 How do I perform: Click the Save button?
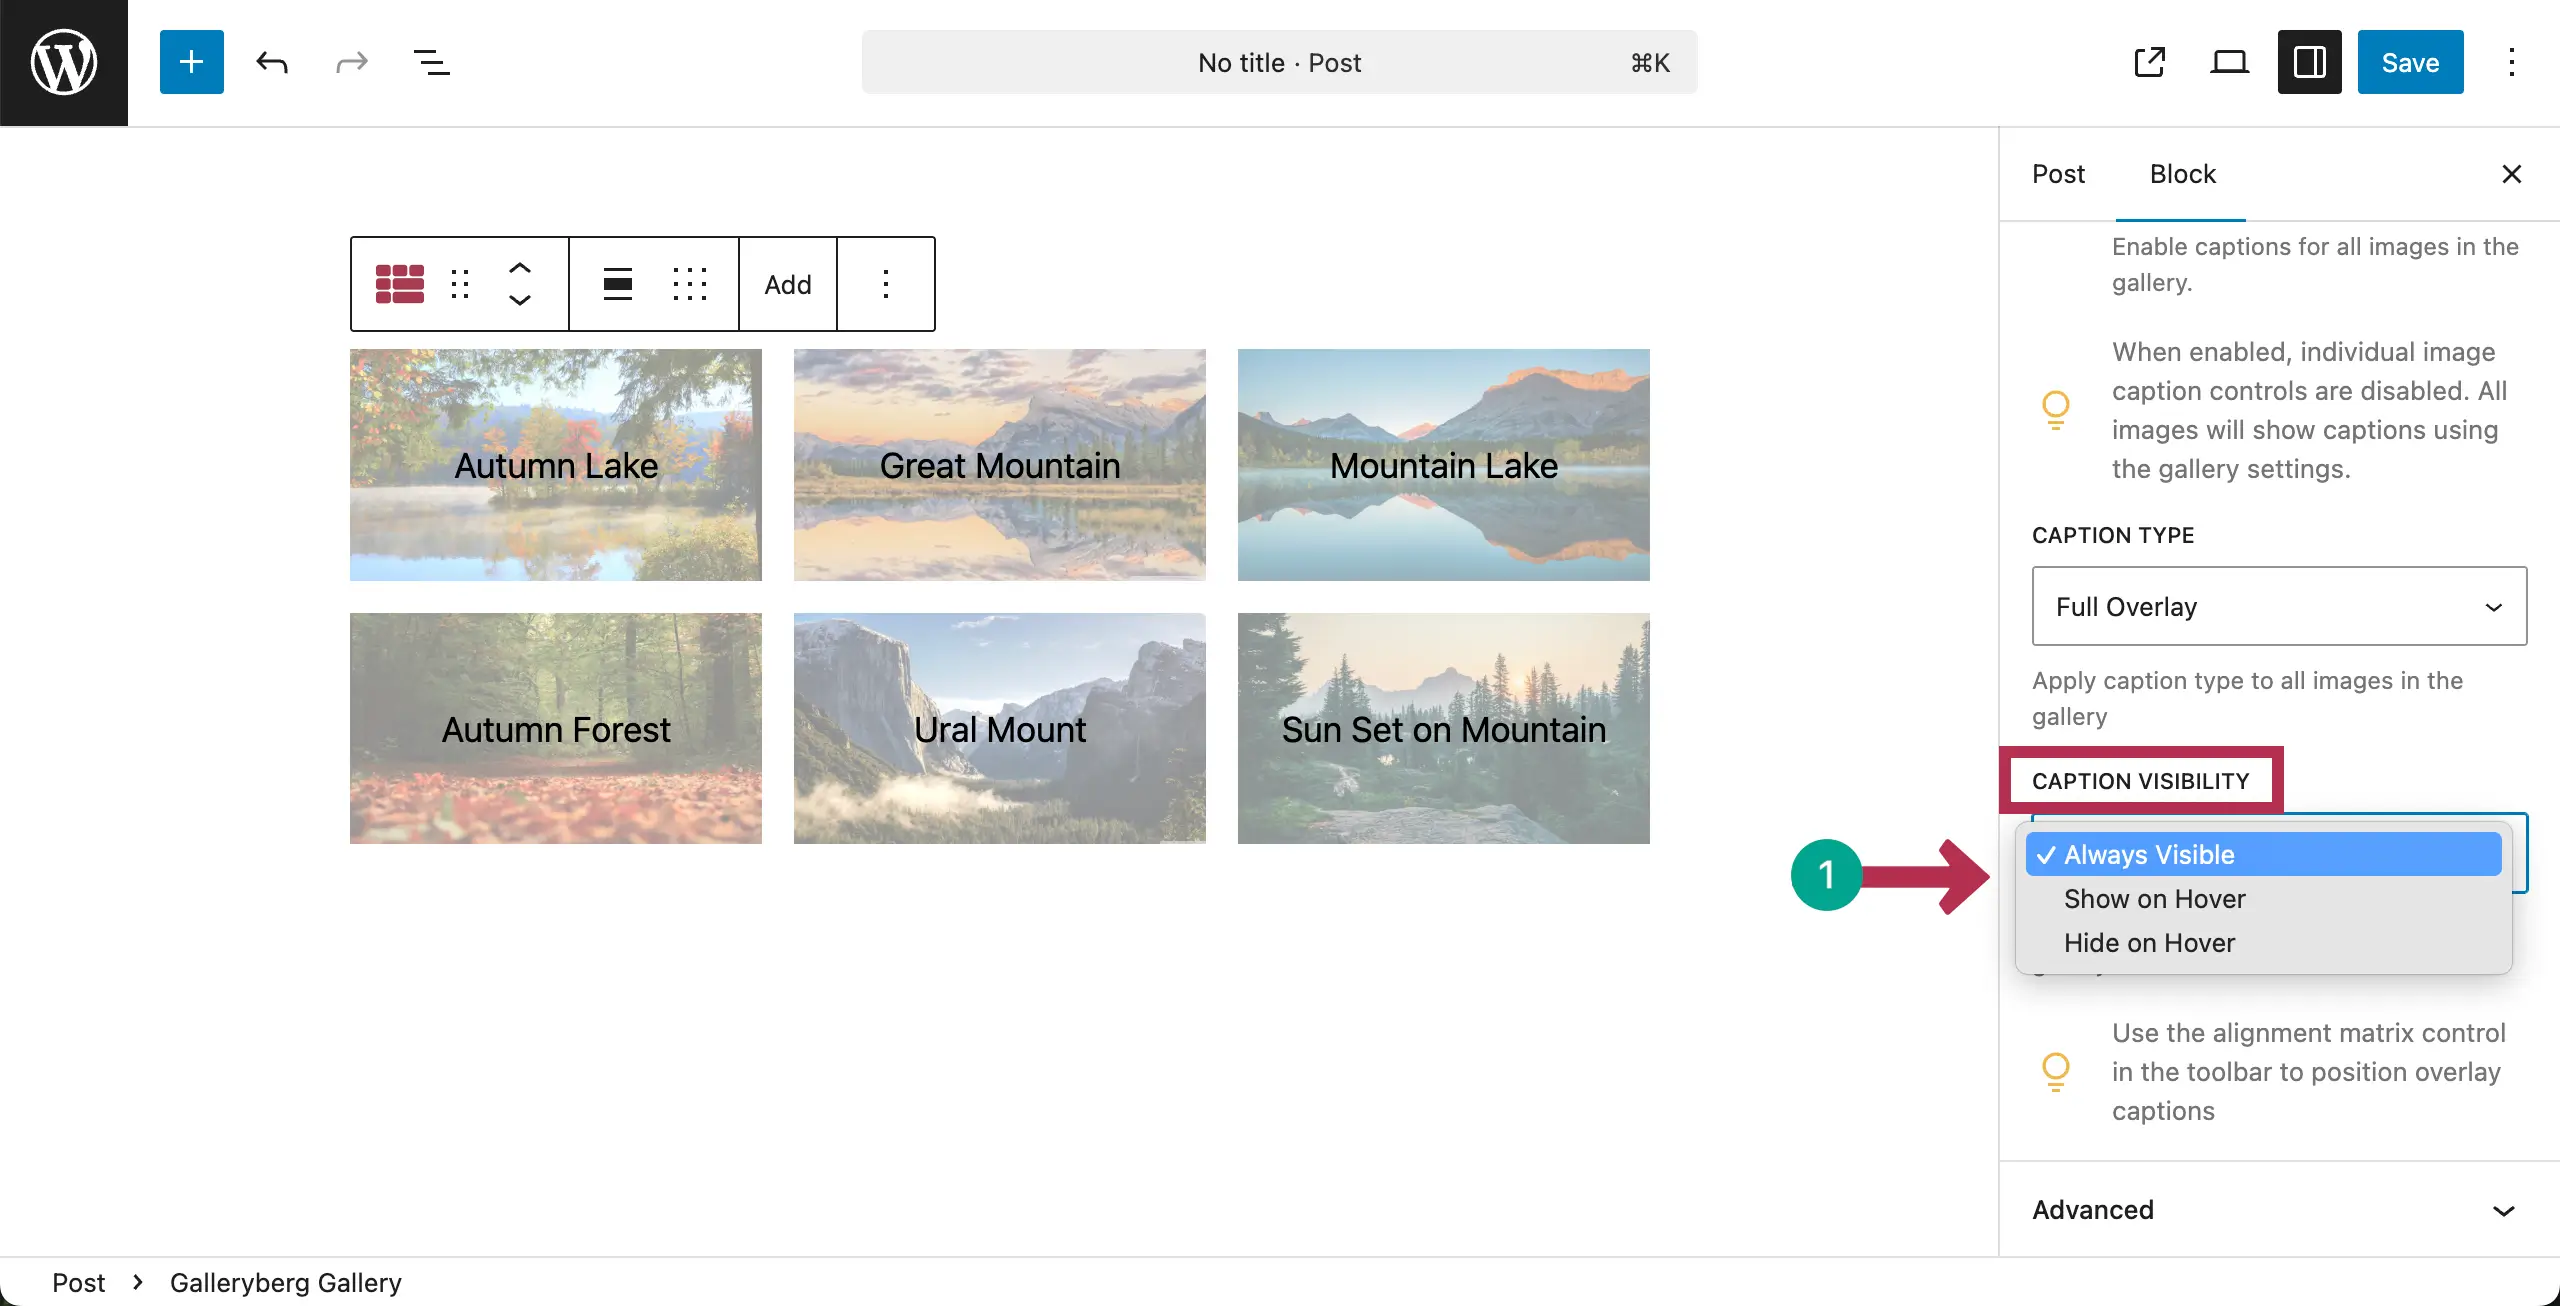(x=2409, y=61)
